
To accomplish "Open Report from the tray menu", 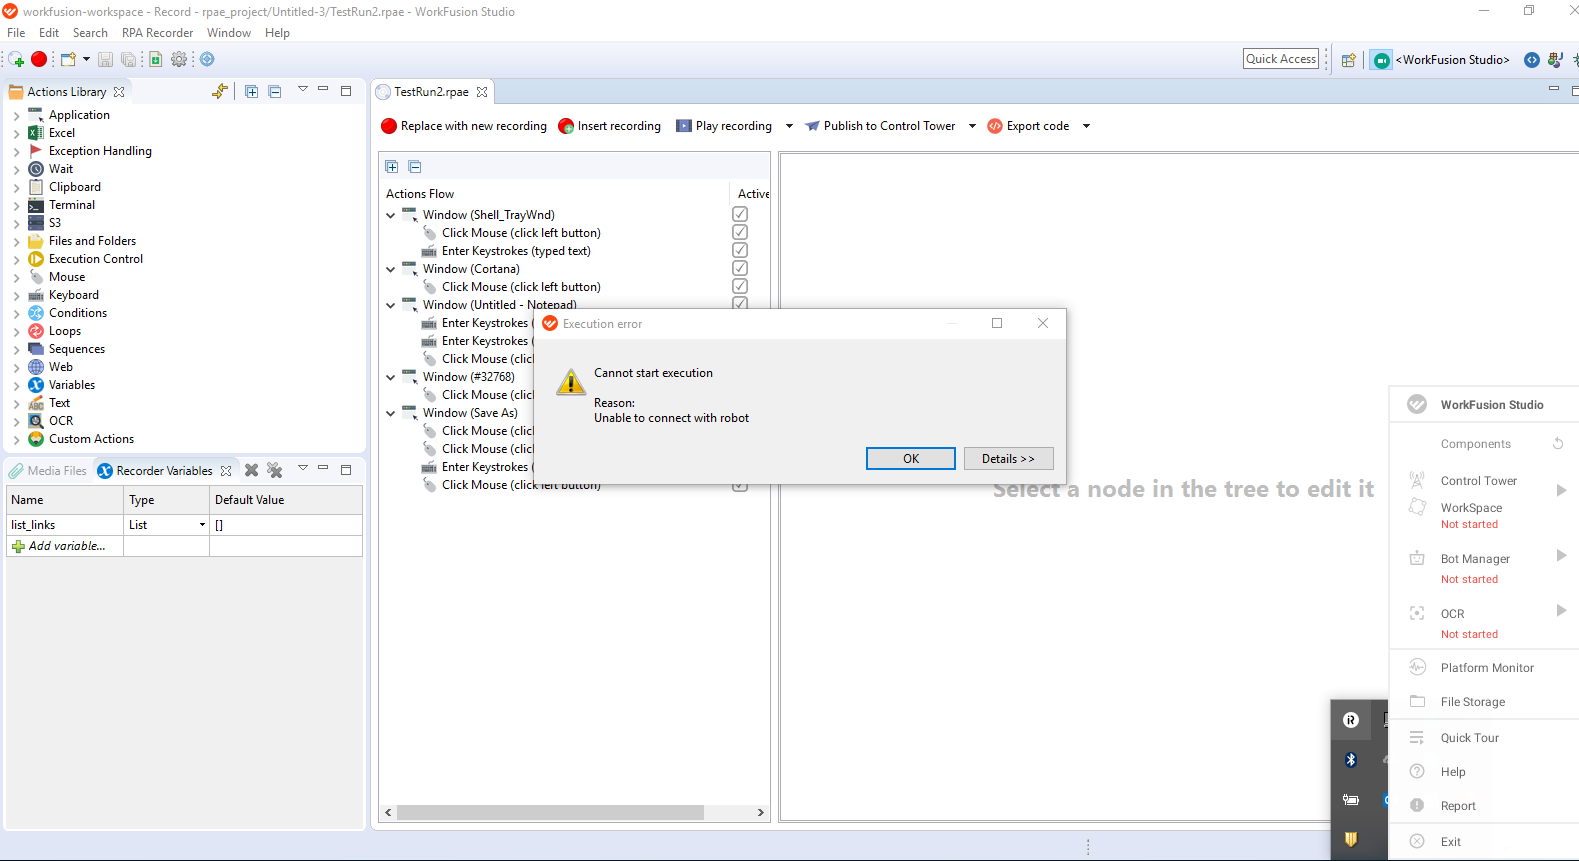I will (1458, 806).
